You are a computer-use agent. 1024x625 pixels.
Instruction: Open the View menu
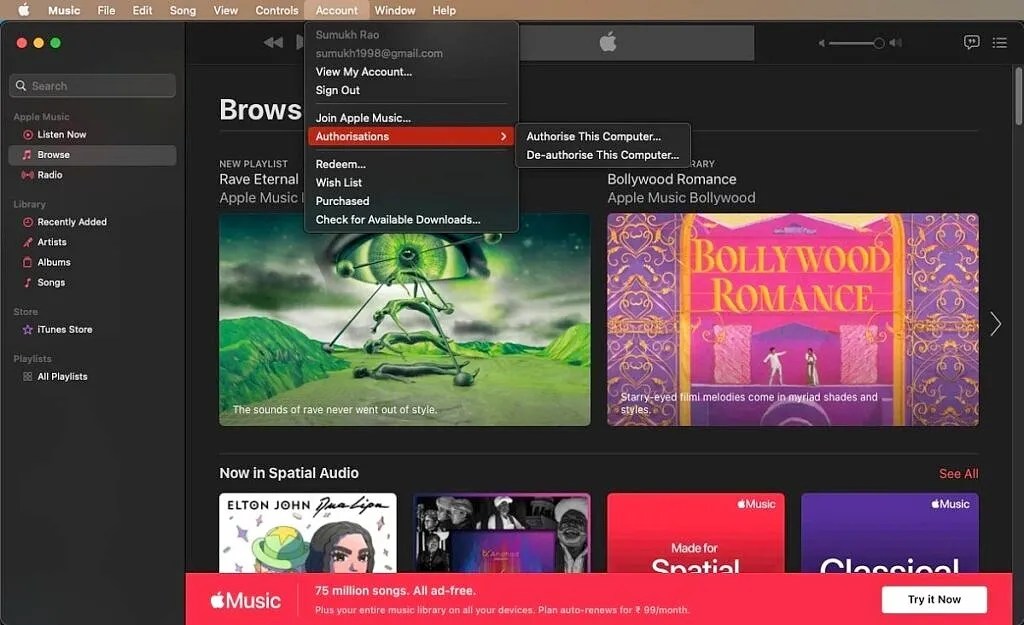(x=225, y=10)
